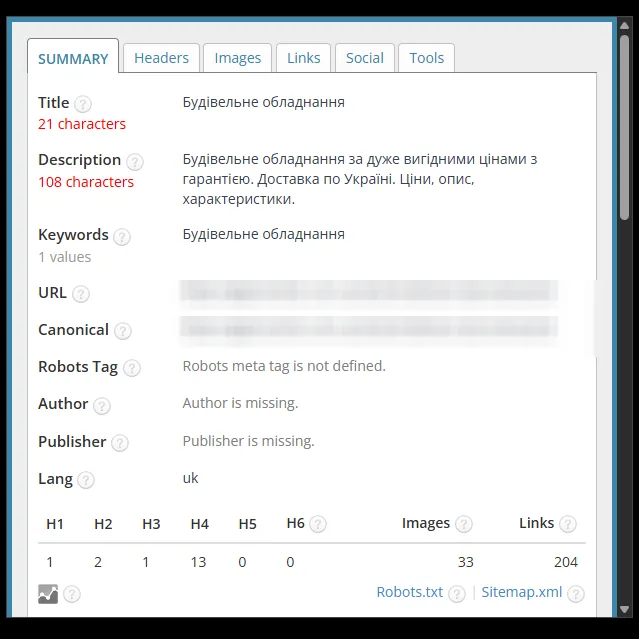Click help icon beside Links column
Screen dimensions: 639x639
pos(568,524)
